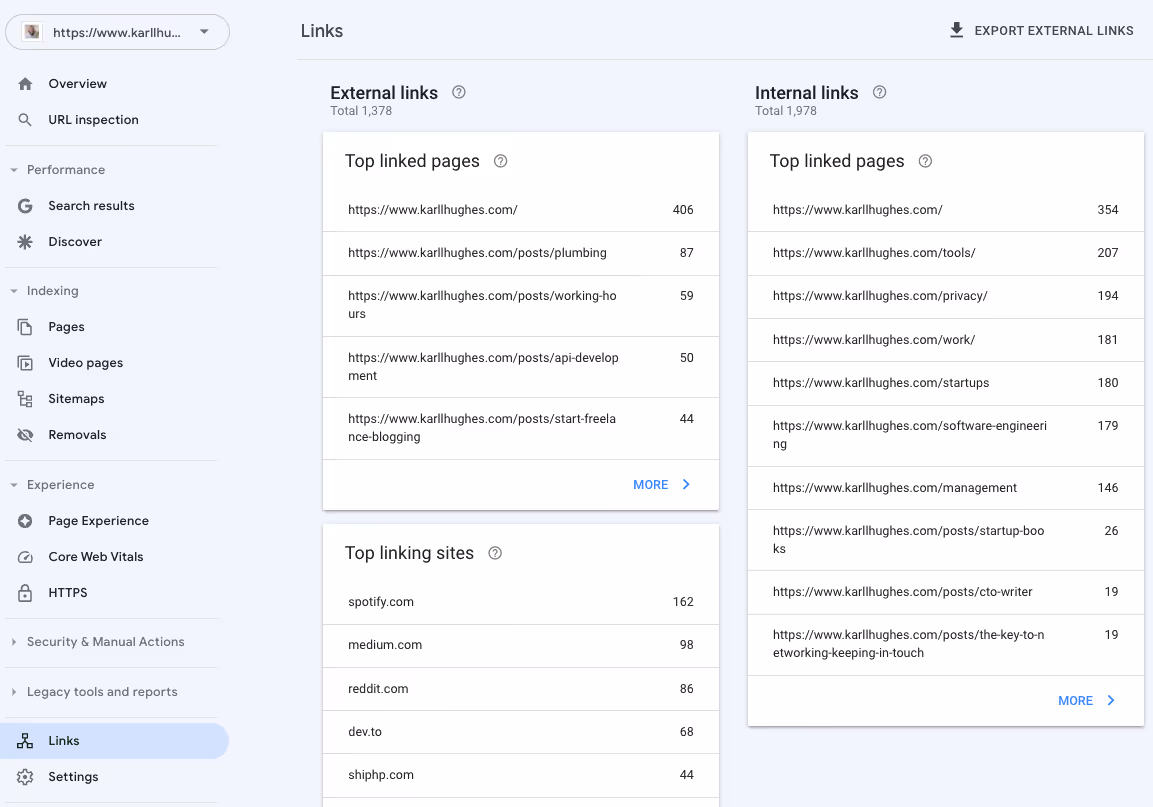Click the Discover asterisk icon
Image resolution: width=1153 pixels, height=807 pixels.
coord(25,242)
